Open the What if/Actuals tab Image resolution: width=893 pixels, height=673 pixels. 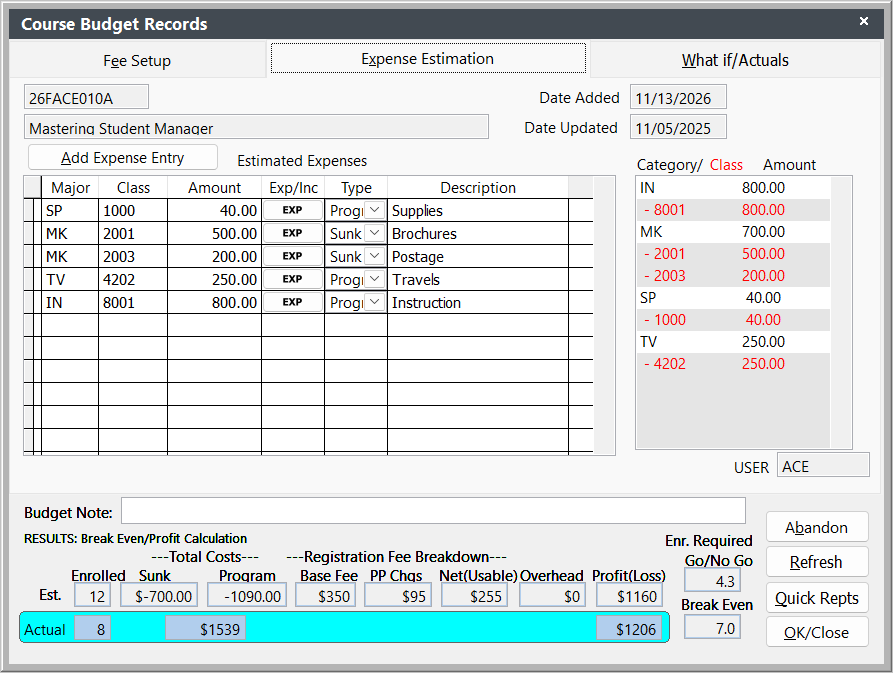[x=735, y=60]
